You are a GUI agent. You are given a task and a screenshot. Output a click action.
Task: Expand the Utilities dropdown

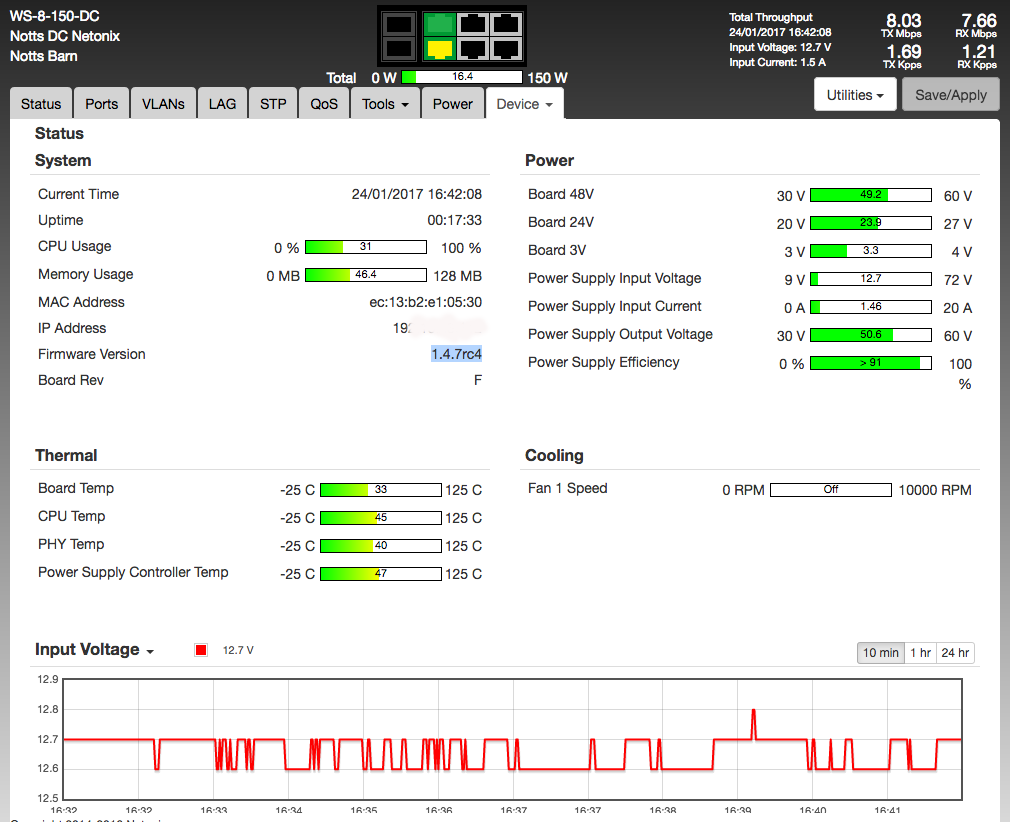coord(855,95)
